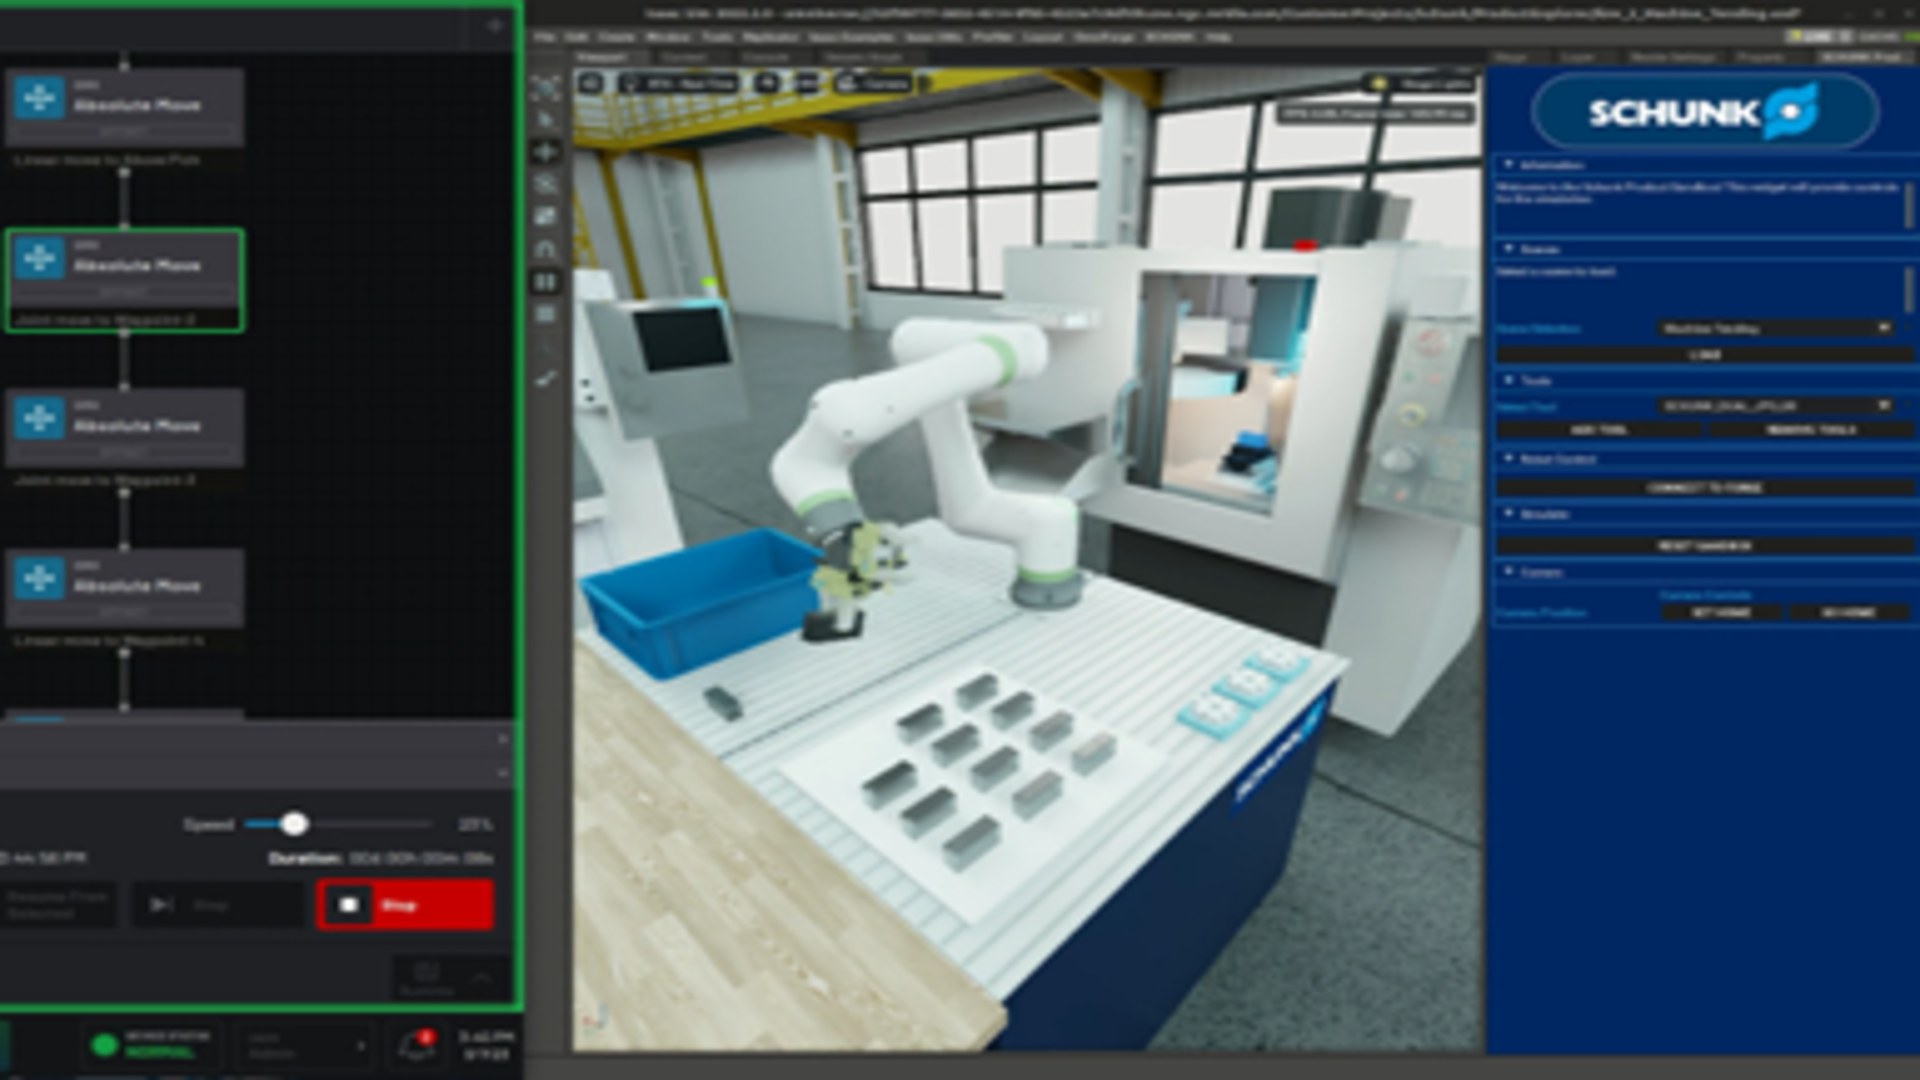The width and height of the screenshot is (1920, 1080).
Task: Select the move tool in viewport toolbar
Action: tap(546, 152)
